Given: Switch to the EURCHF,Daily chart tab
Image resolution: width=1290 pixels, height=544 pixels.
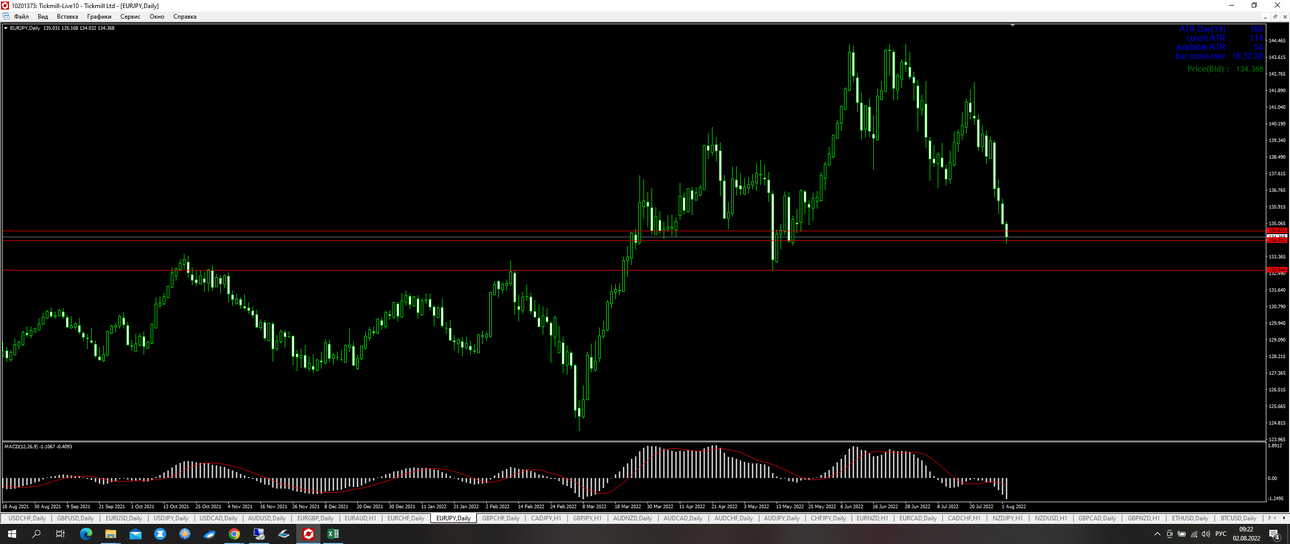Looking at the screenshot, I should (406, 518).
